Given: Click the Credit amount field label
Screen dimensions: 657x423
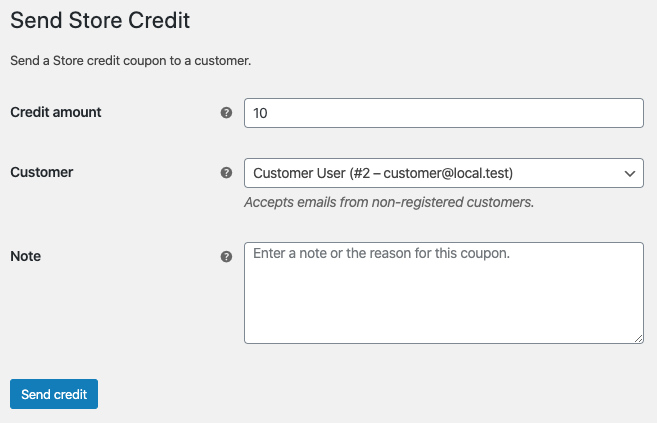Looking at the screenshot, I should 56,112.
